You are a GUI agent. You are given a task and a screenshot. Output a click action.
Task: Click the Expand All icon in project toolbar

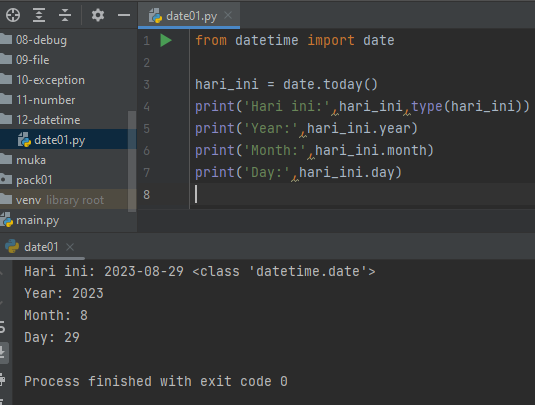39,15
